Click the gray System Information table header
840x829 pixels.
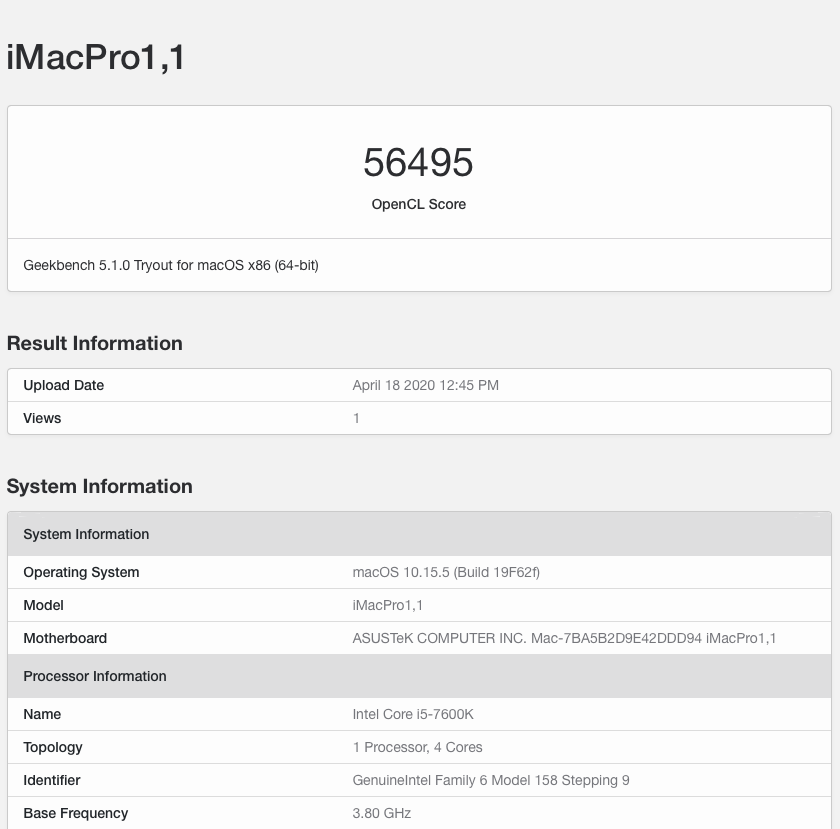coord(419,534)
